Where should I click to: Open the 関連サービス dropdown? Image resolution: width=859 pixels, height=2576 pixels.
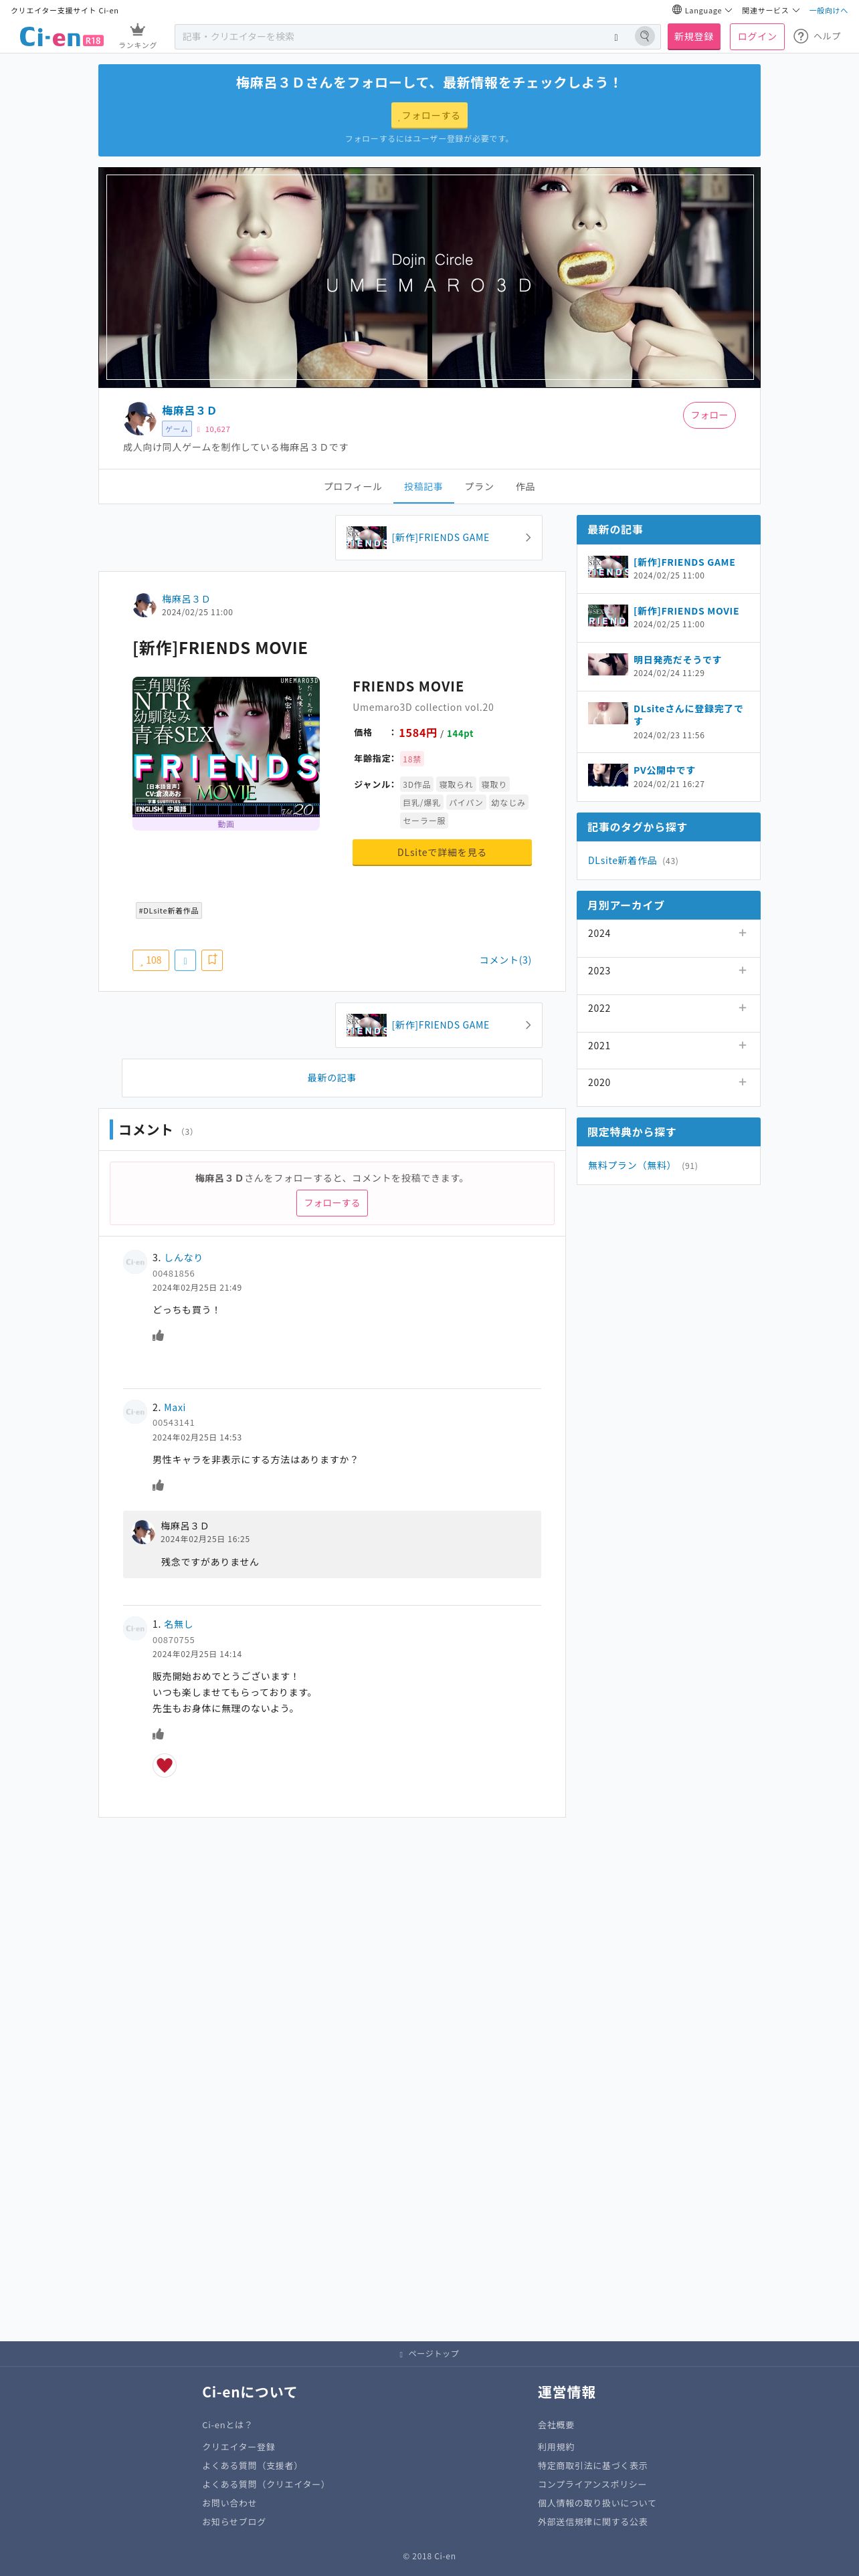(770, 10)
